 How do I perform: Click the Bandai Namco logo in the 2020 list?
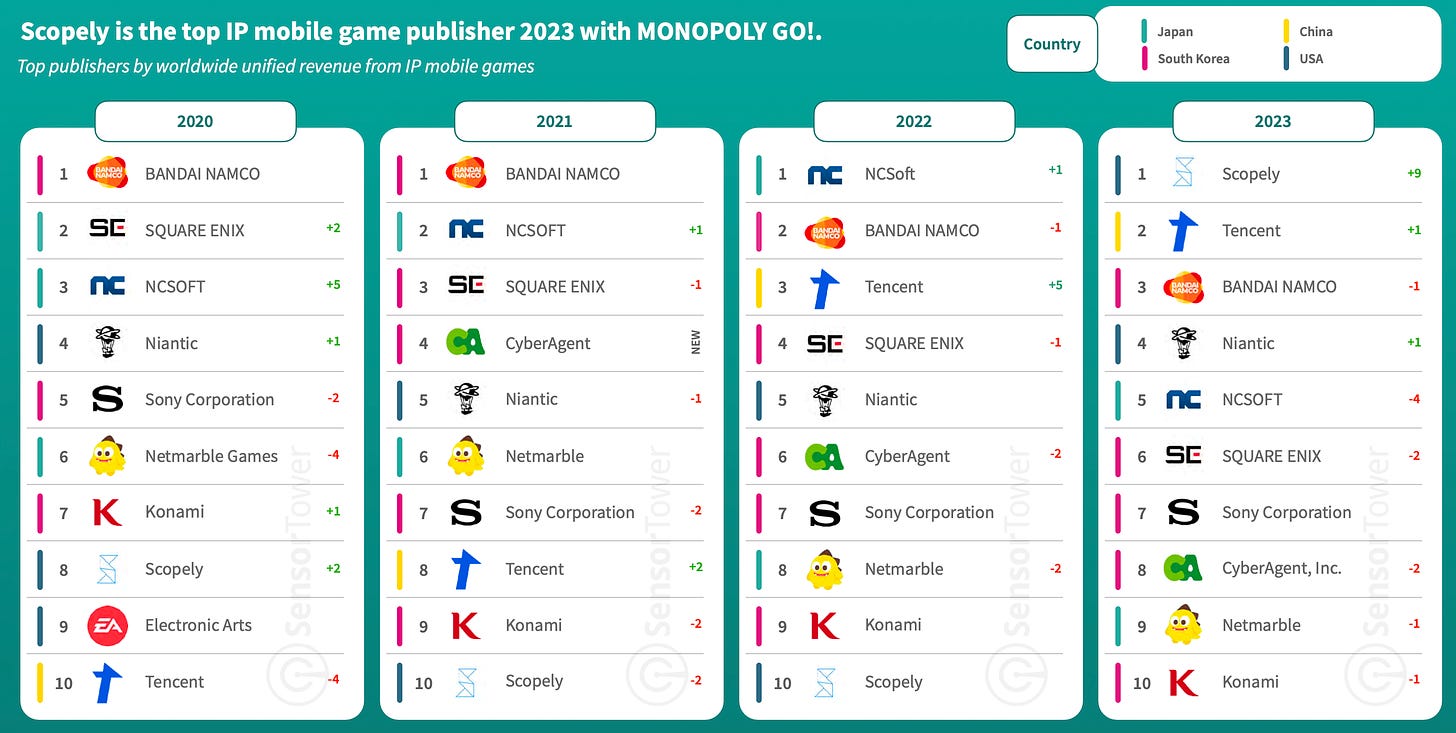[107, 174]
